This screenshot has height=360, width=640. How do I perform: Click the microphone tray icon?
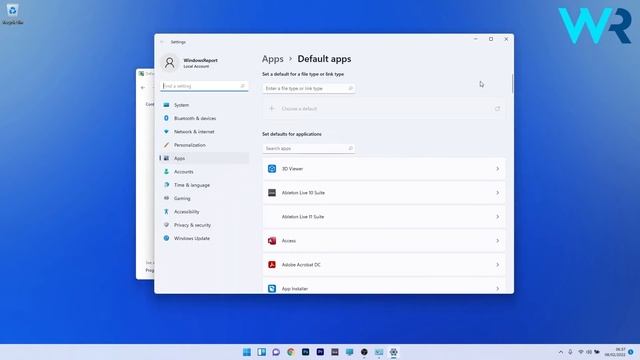570,352
